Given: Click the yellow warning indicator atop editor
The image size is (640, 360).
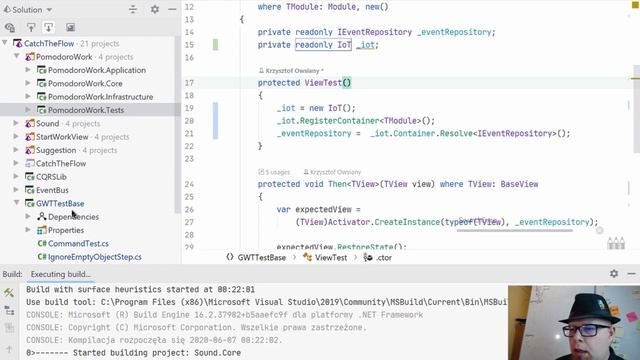Looking at the screenshot, I should point(635,4).
